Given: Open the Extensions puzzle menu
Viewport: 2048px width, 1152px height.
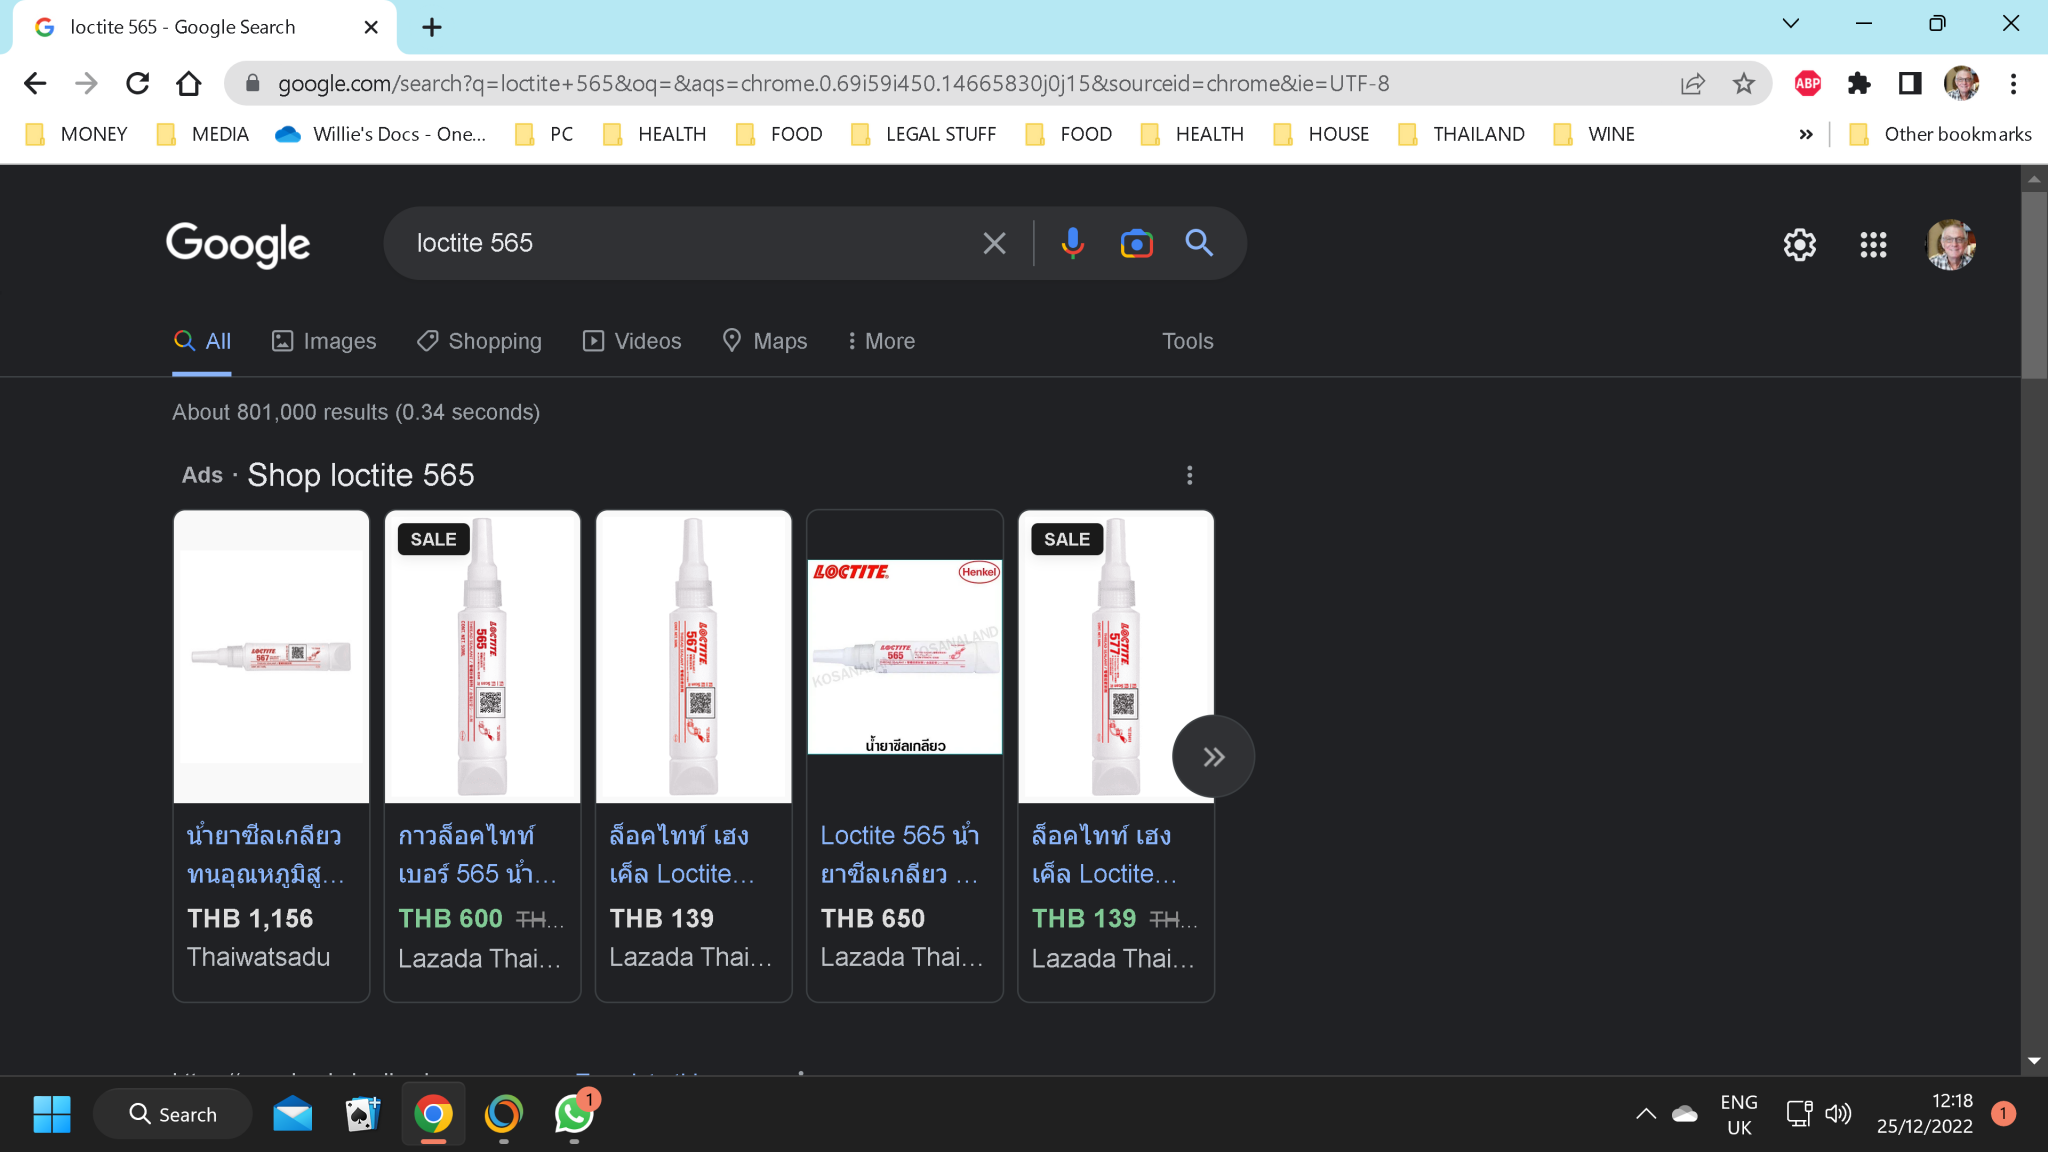Looking at the screenshot, I should [1859, 84].
